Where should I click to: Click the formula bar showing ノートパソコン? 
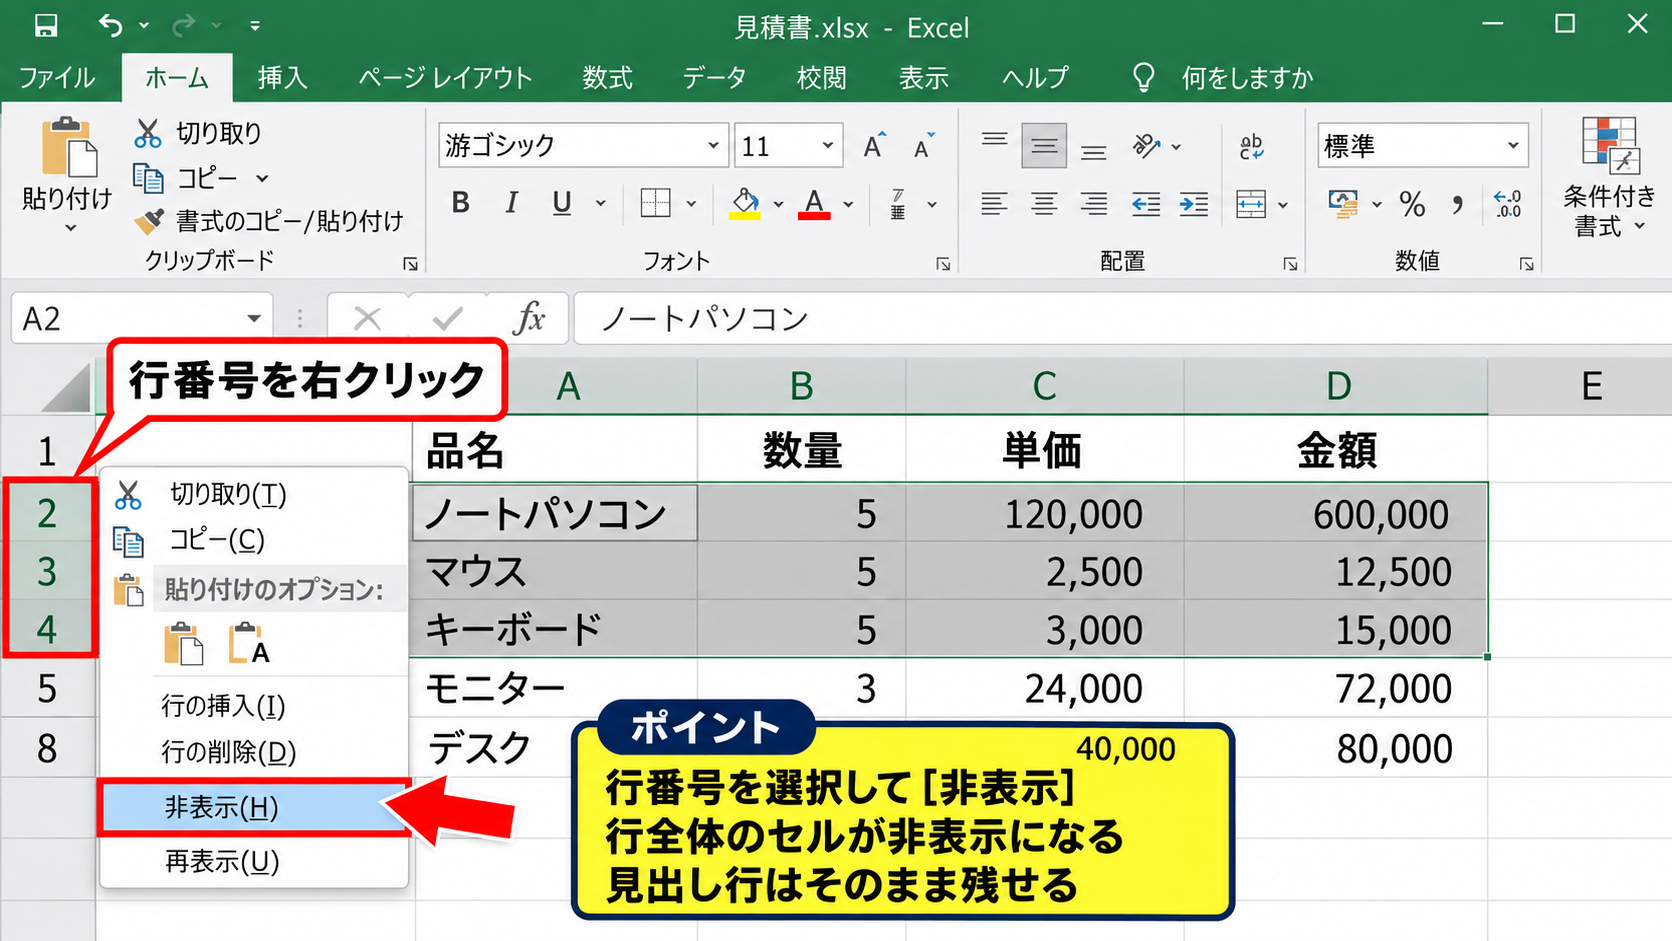1122,319
